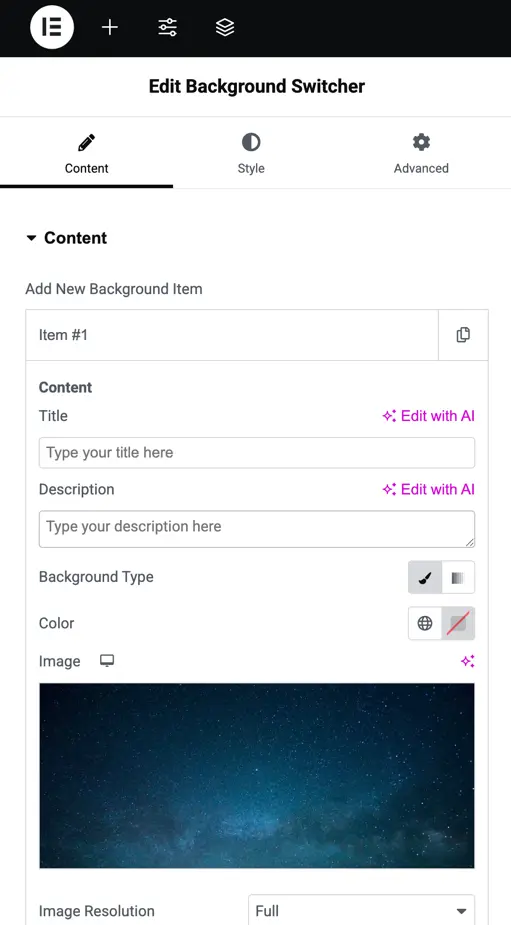Open Site Settings sliders icon
Image resolution: width=511 pixels, height=925 pixels.
(168, 28)
